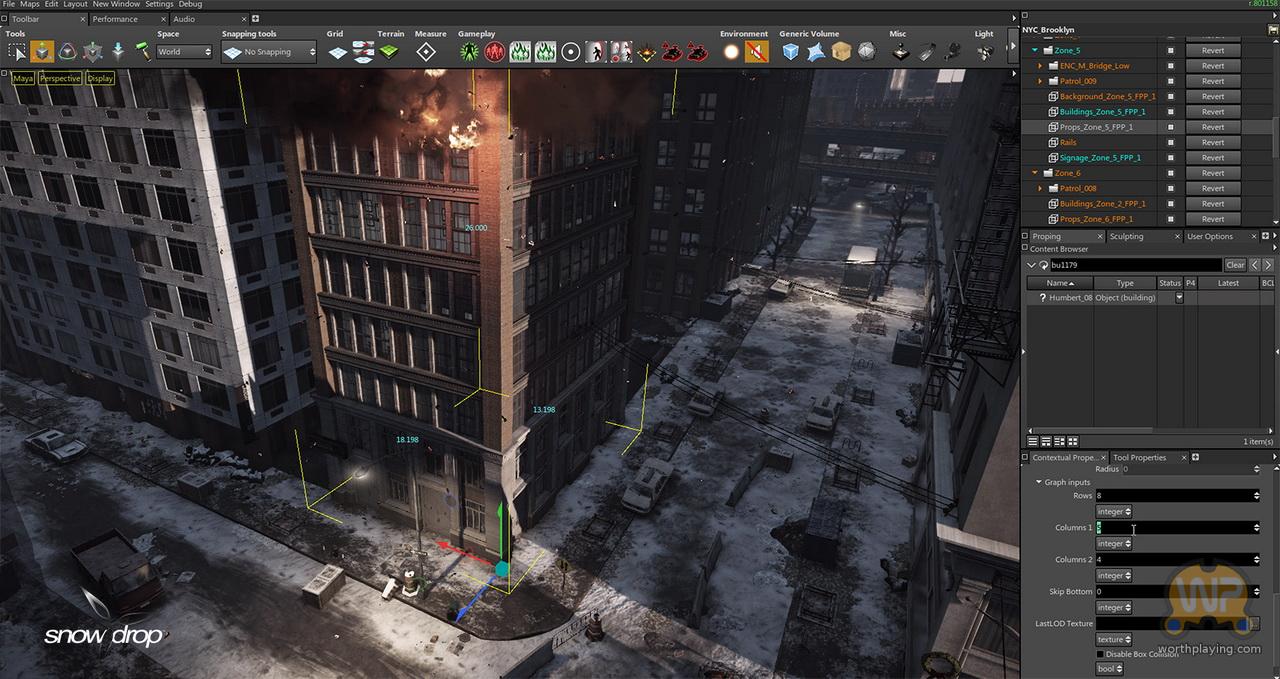Collapse the Zone_5 tree folder
The height and width of the screenshot is (679, 1280).
(1035, 50)
